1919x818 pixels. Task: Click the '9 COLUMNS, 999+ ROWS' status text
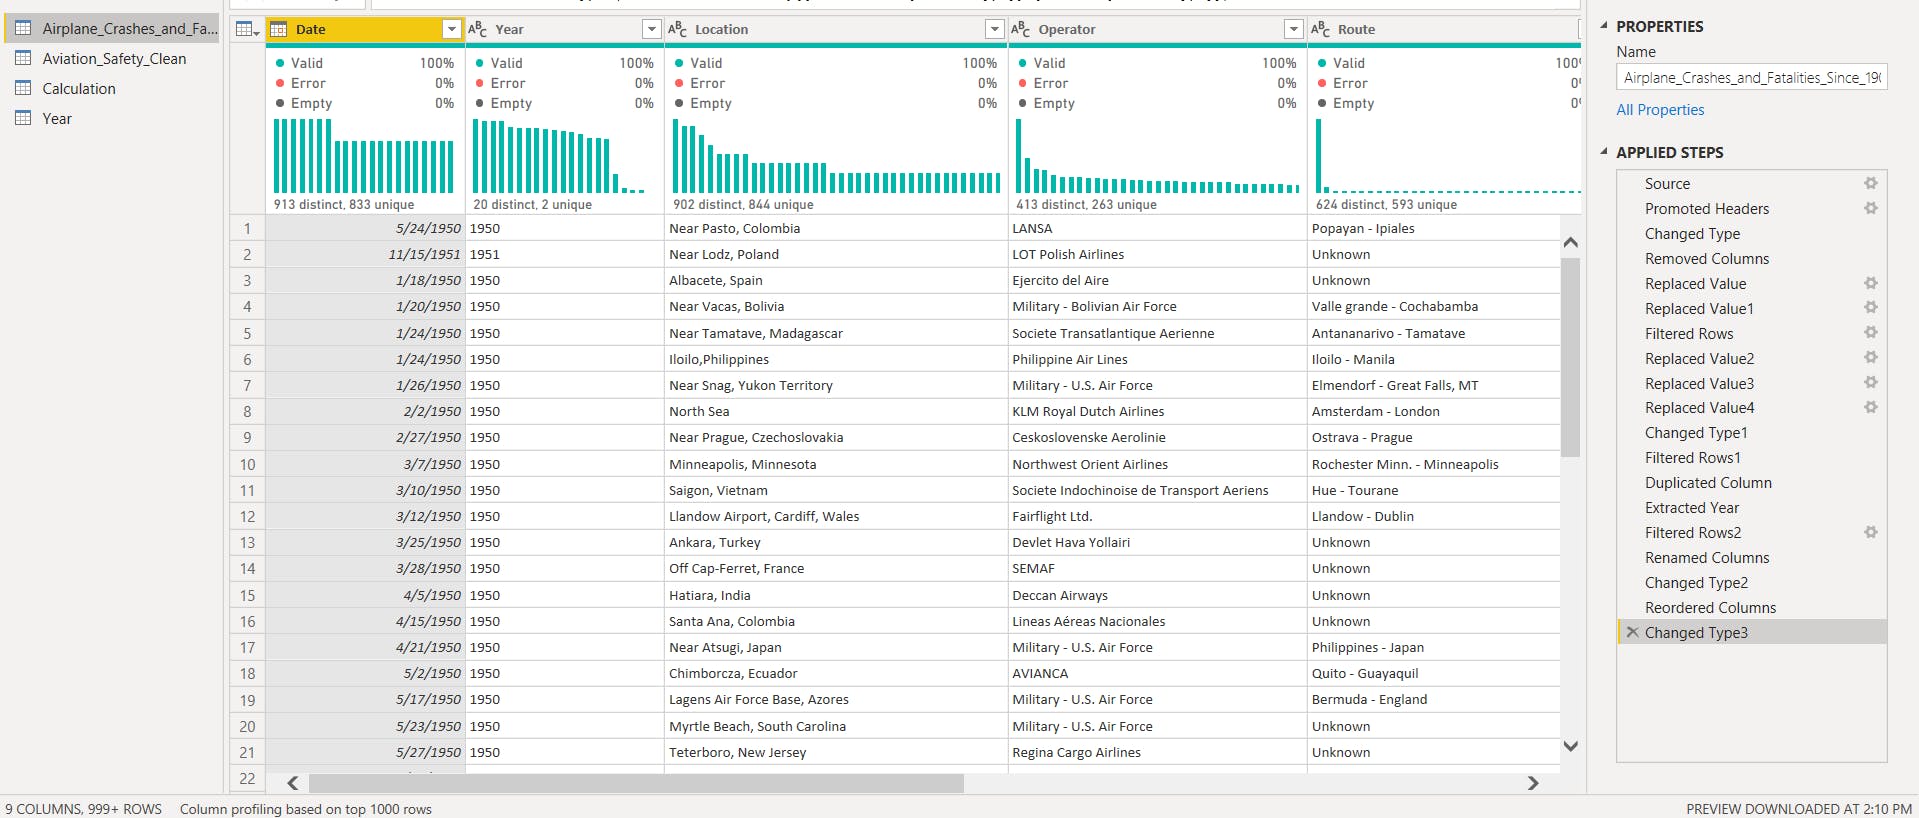click(x=83, y=809)
